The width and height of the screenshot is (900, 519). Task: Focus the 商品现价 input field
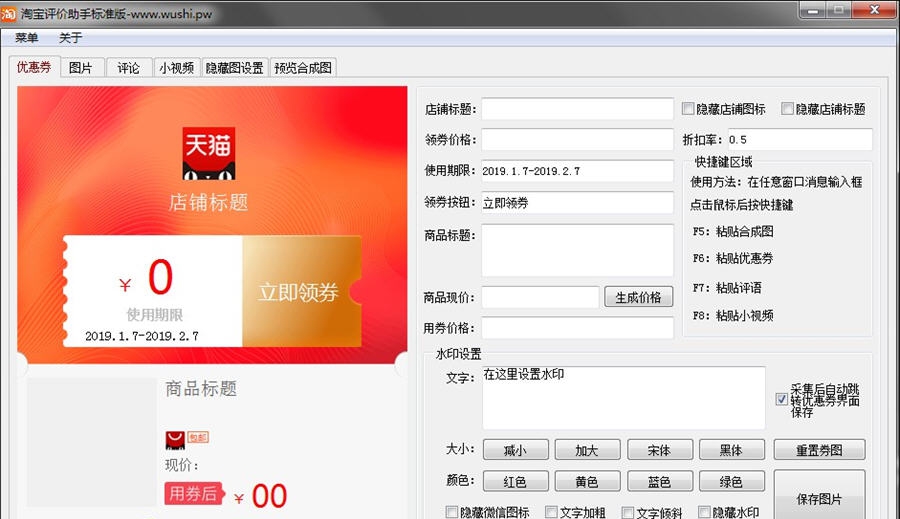coord(540,297)
